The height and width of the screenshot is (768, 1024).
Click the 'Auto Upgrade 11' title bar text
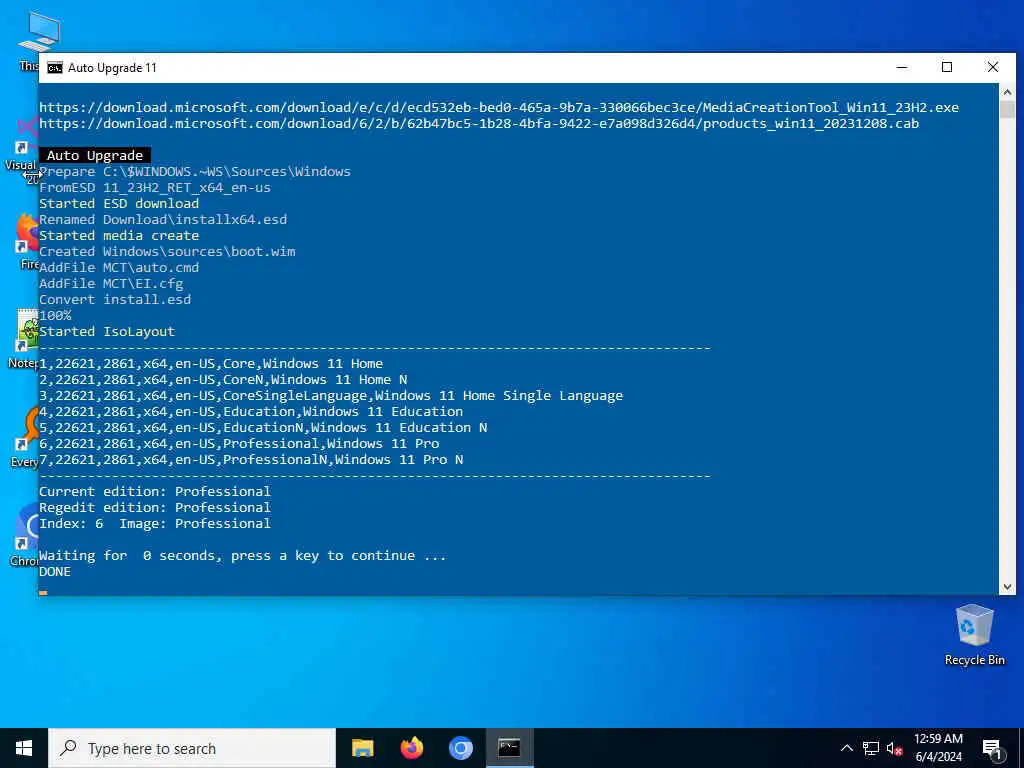tap(112, 68)
